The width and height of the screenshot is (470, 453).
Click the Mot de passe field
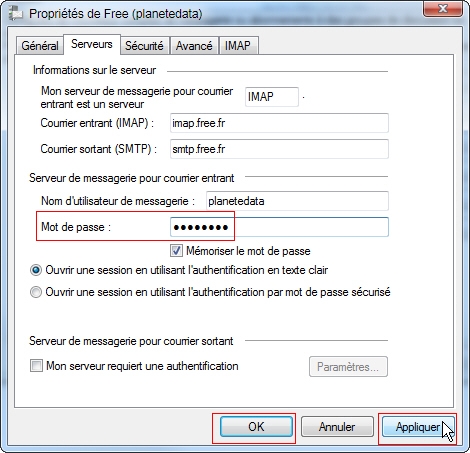pos(279,227)
